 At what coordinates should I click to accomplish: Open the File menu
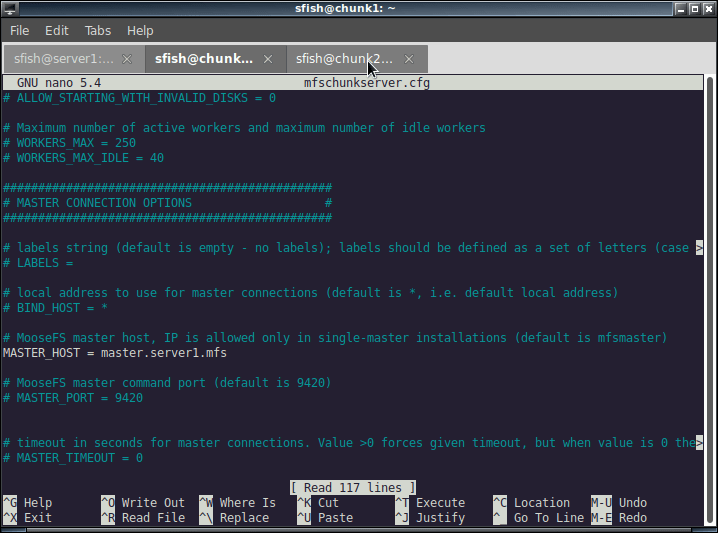[x=19, y=31]
